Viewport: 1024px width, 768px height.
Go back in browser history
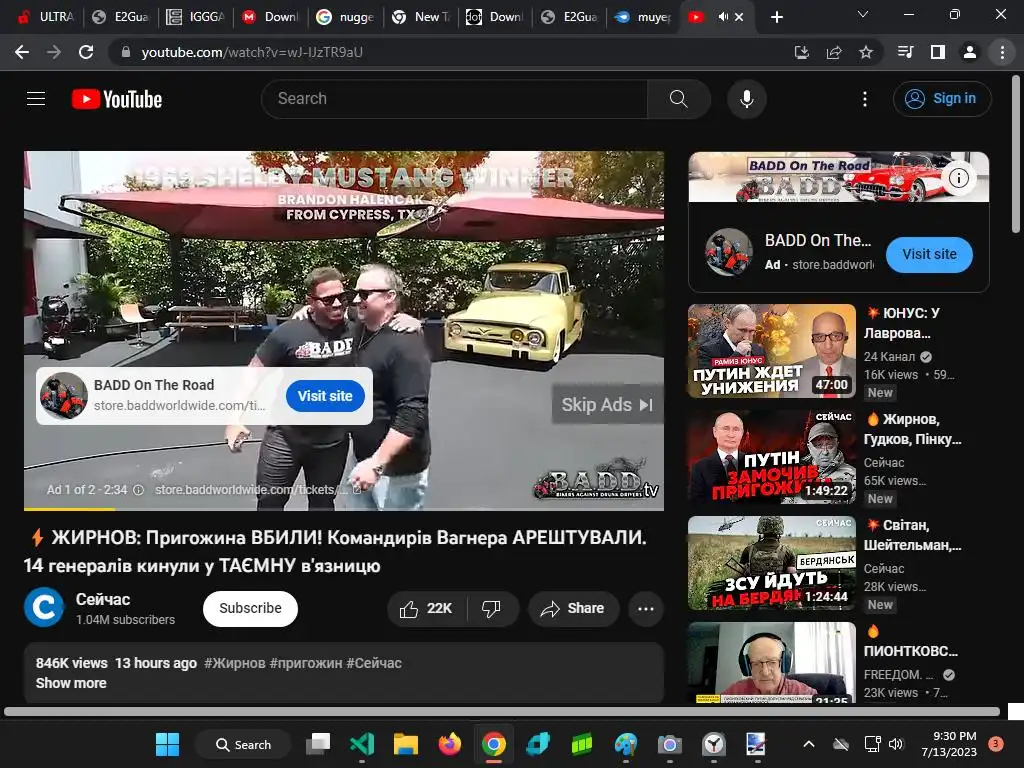[x=22, y=52]
